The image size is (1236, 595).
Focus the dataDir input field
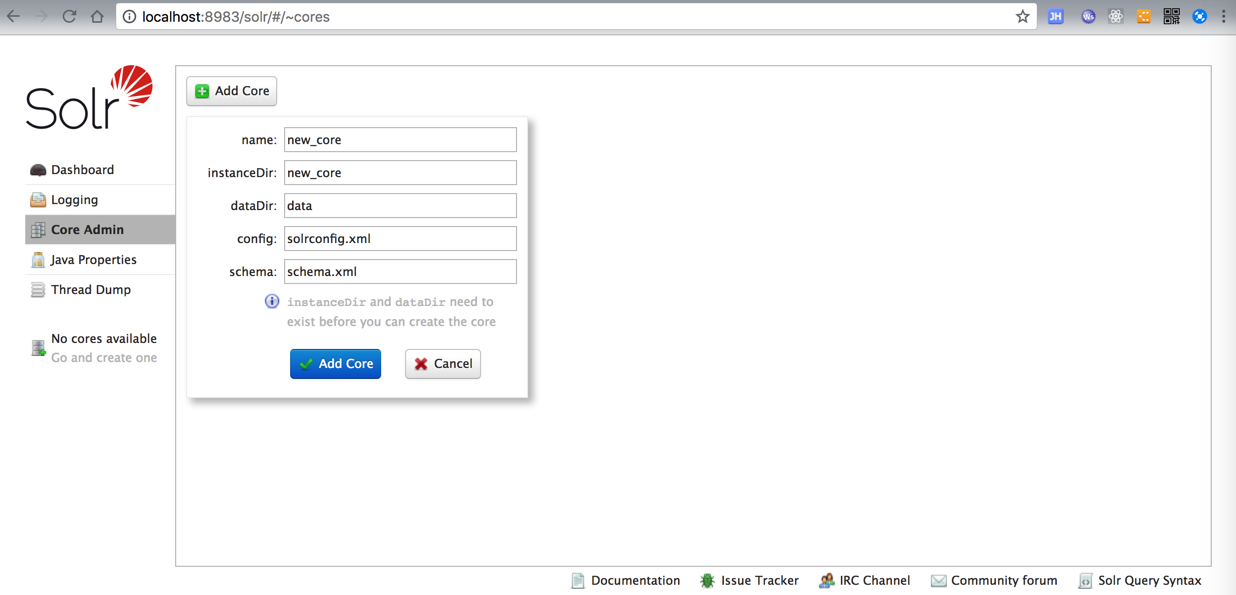point(400,206)
